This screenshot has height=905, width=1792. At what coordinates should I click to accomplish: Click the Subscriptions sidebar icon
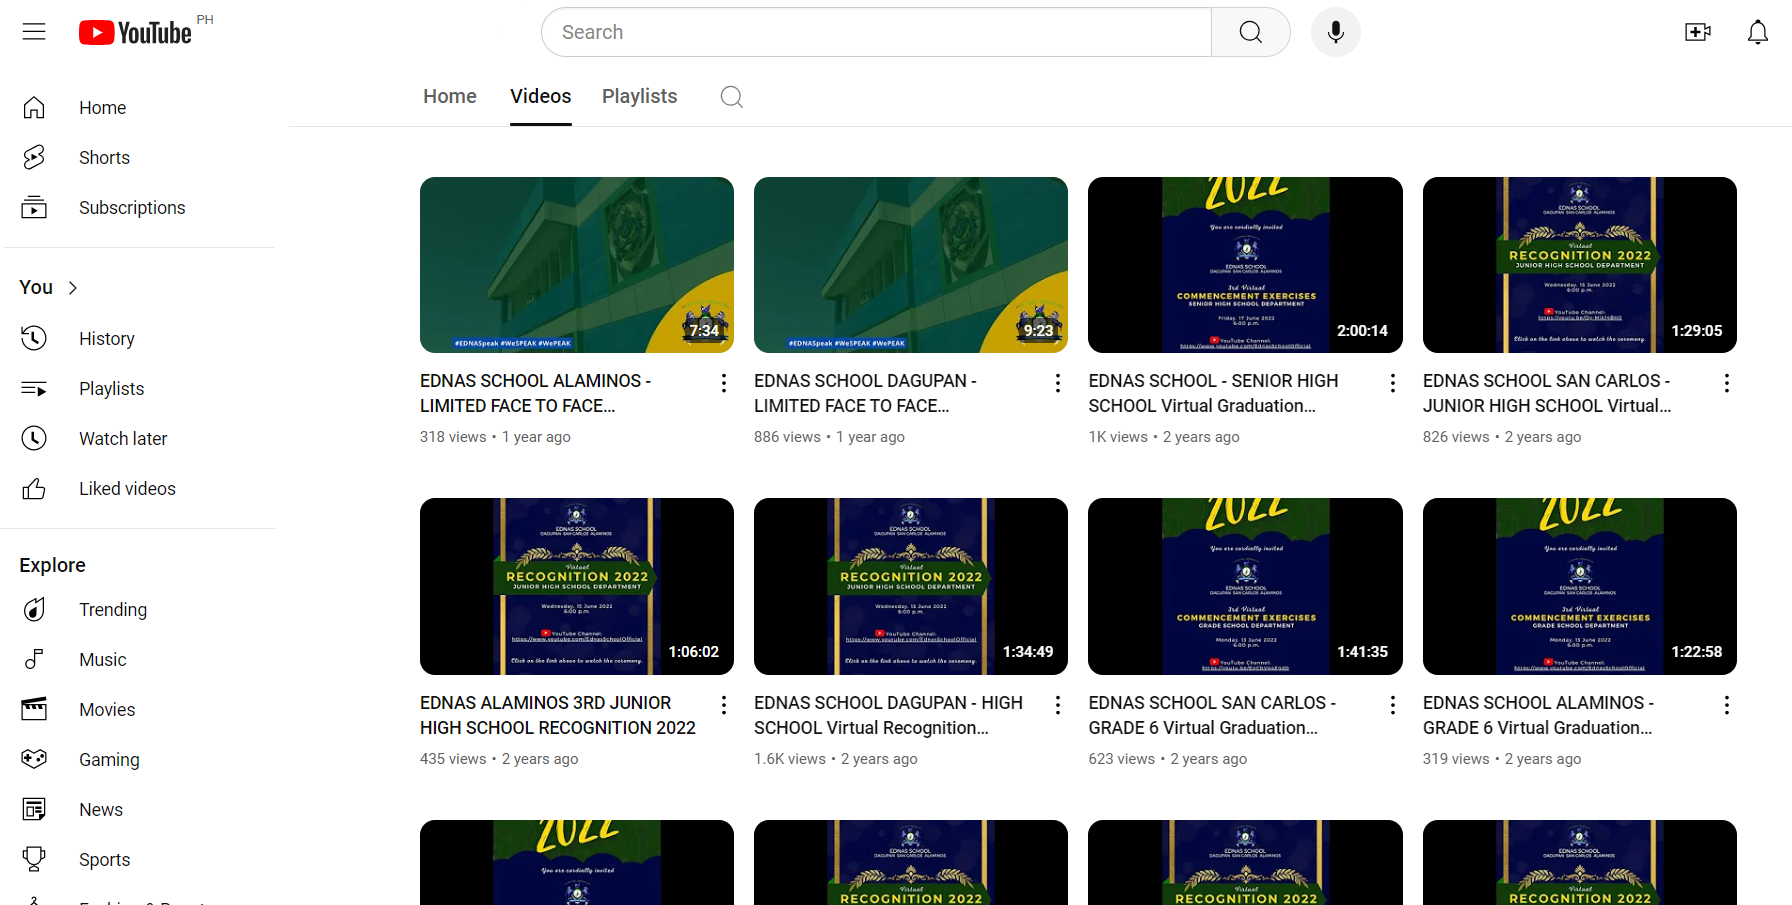click(x=34, y=208)
